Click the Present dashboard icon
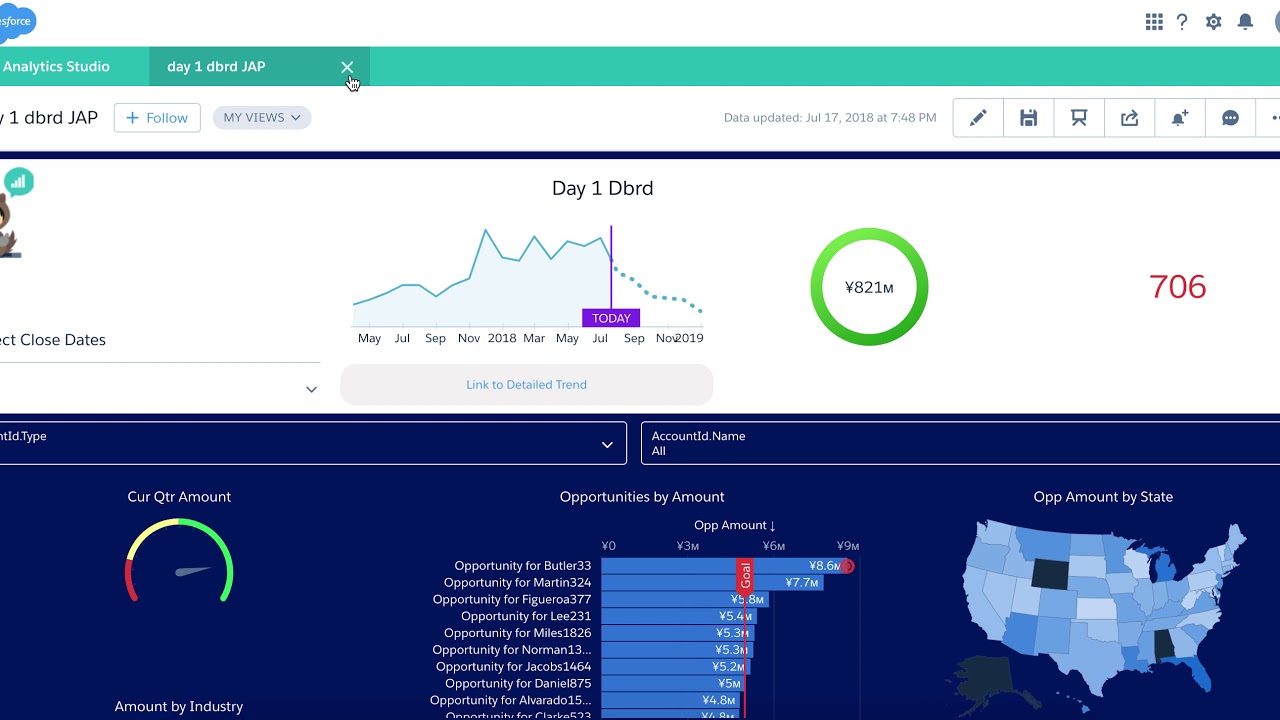 pos(1079,118)
